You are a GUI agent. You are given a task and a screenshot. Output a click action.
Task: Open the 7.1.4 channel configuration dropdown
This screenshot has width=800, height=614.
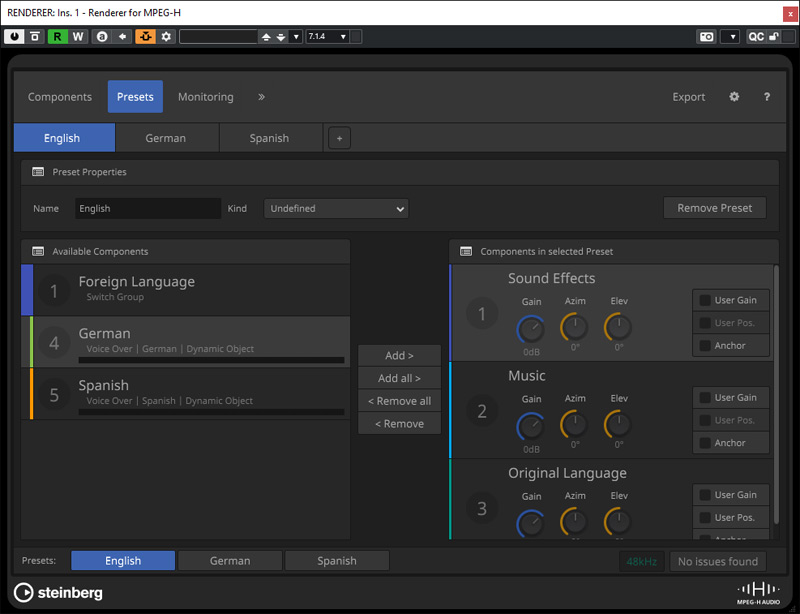click(330, 36)
